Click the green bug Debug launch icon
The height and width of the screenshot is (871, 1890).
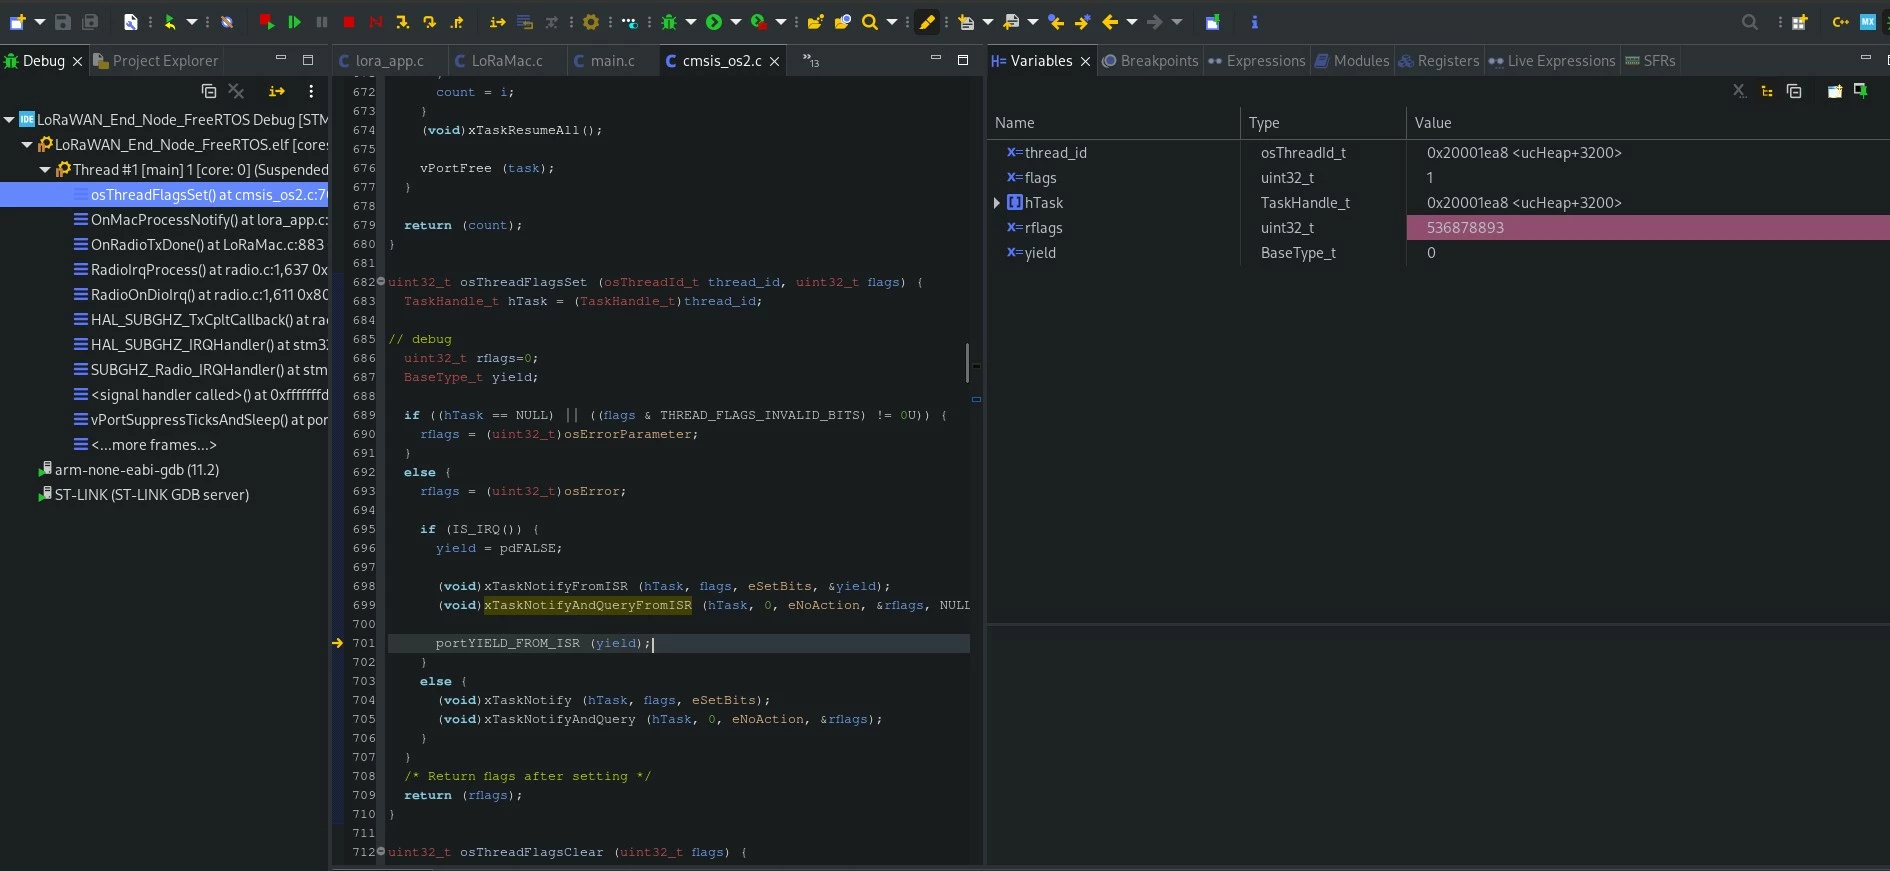click(669, 21)
